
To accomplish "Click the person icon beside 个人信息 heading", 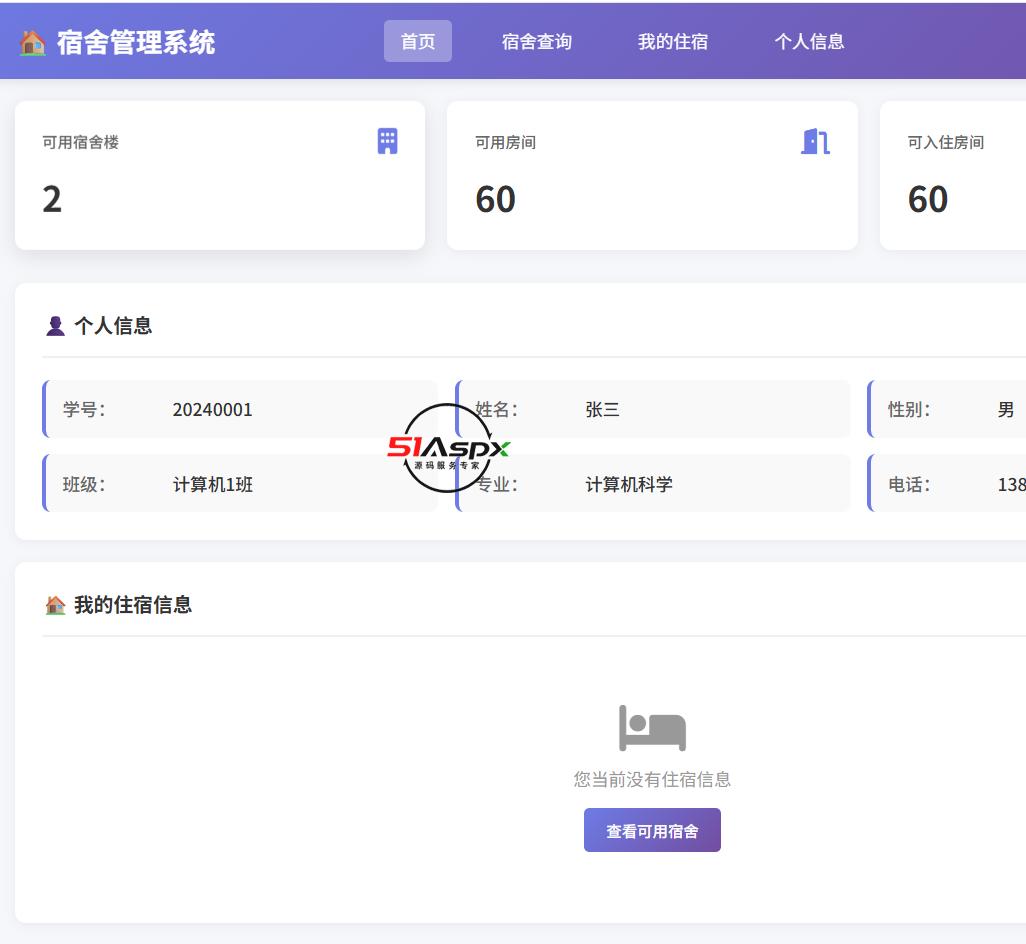I will tap(56, 326).
